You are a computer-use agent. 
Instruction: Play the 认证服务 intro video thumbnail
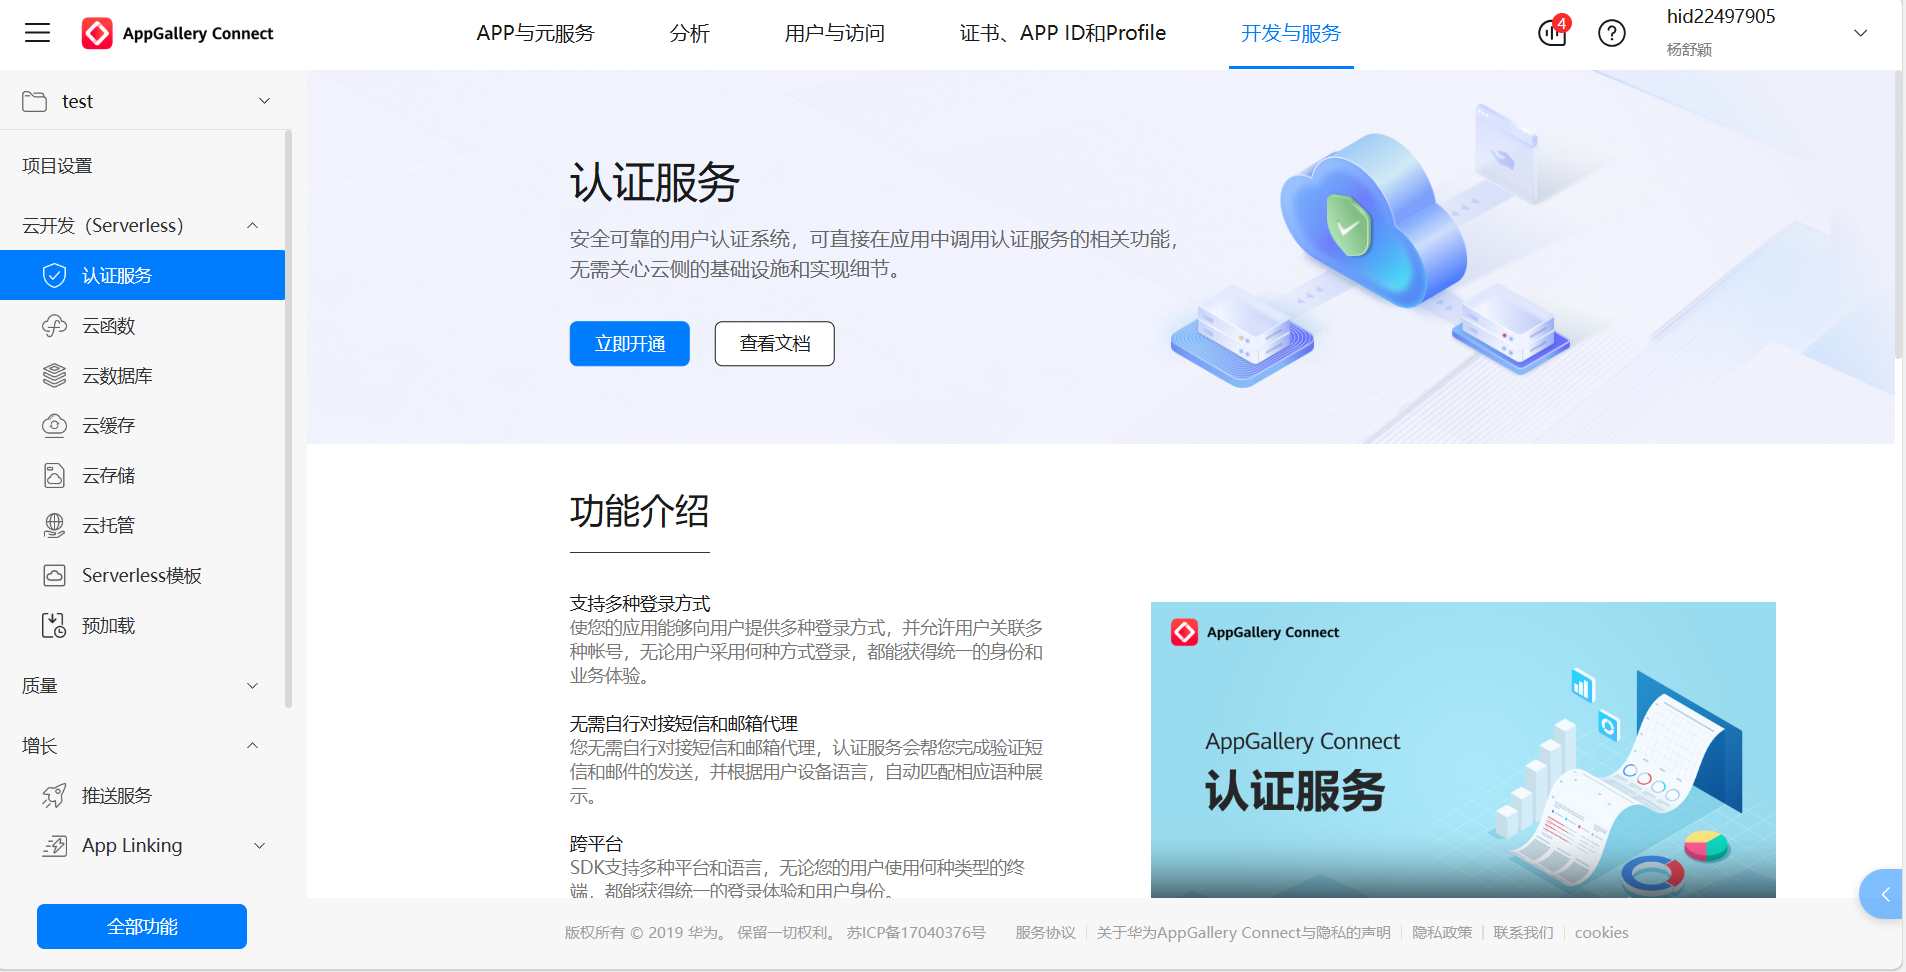click(x=1463, y=749)
